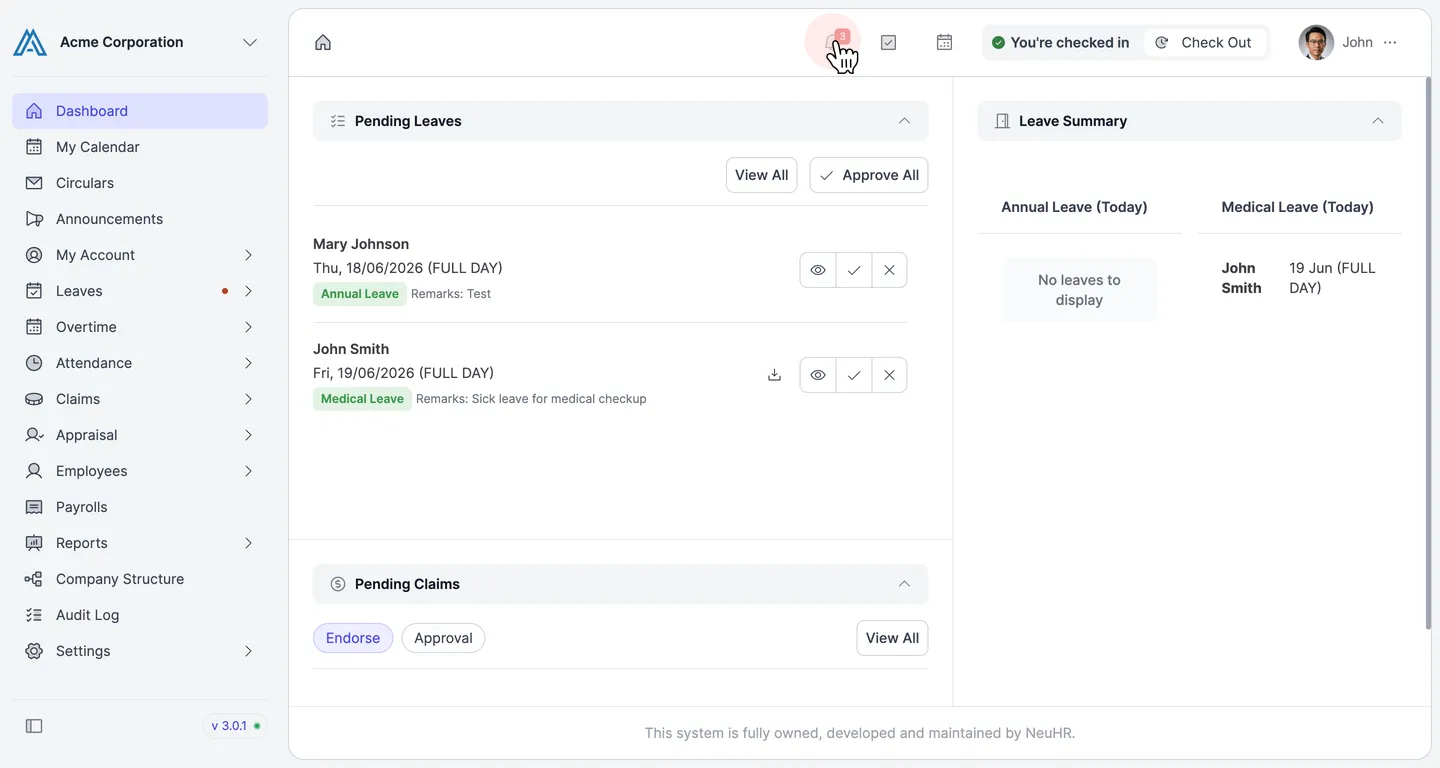Go to home via the house icon
Viewport: 1440px width, 768px height.
coord(323,42)
